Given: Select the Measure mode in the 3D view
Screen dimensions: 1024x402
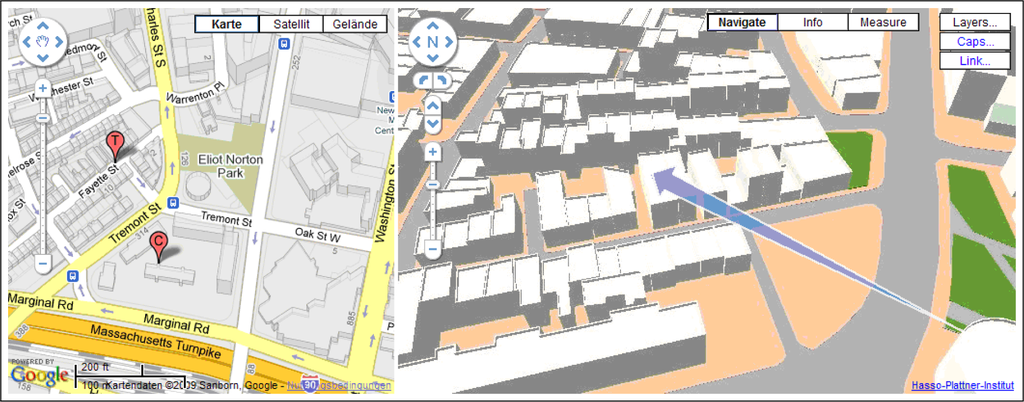Looking at the screenshot, I should (x=883, y=22).
